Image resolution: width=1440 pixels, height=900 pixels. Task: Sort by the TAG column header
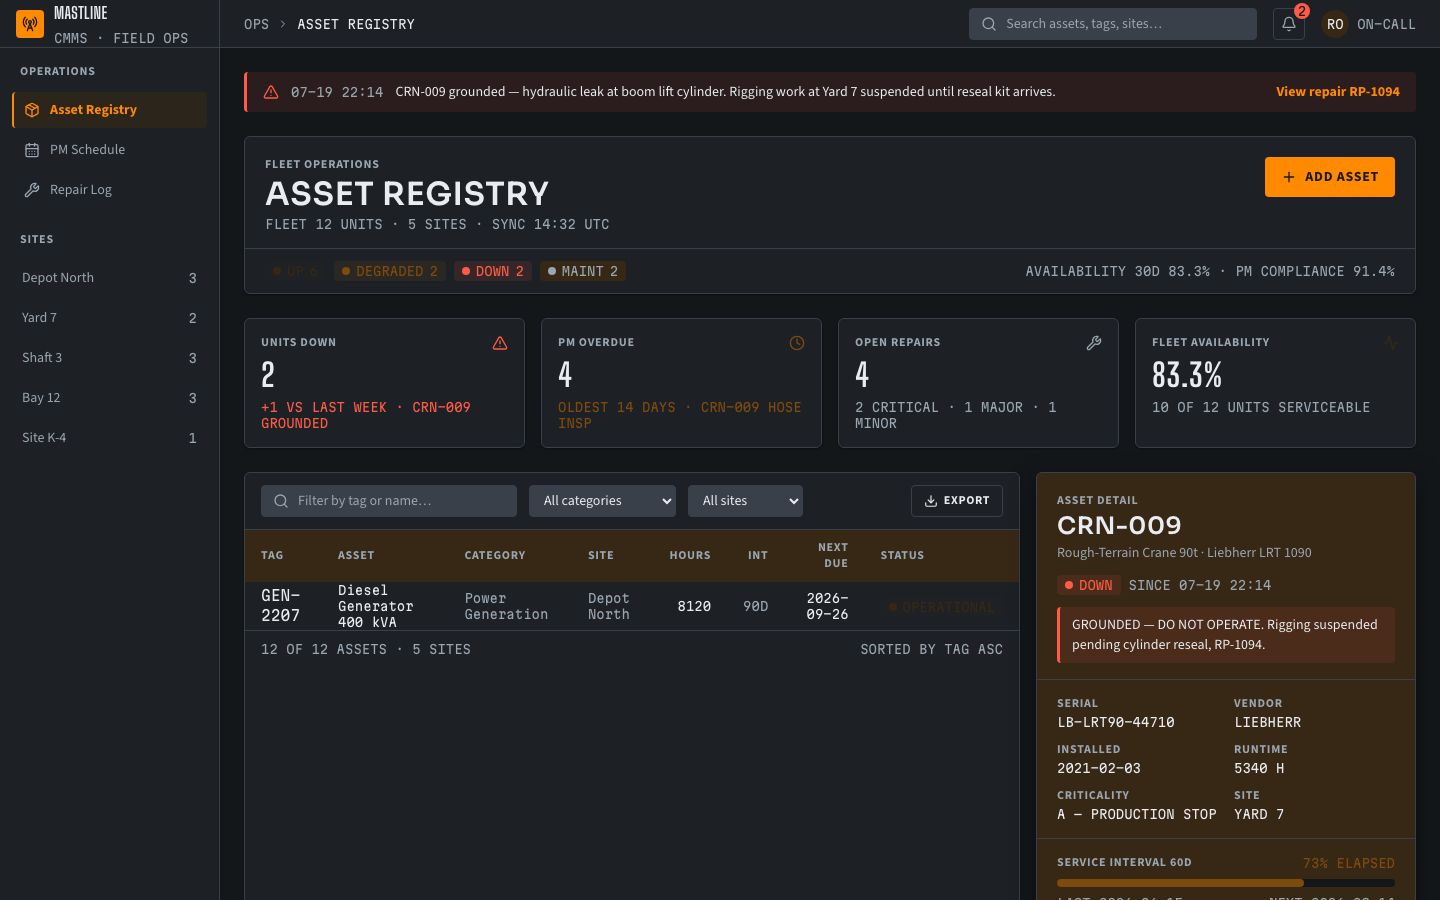click(272, 555)
